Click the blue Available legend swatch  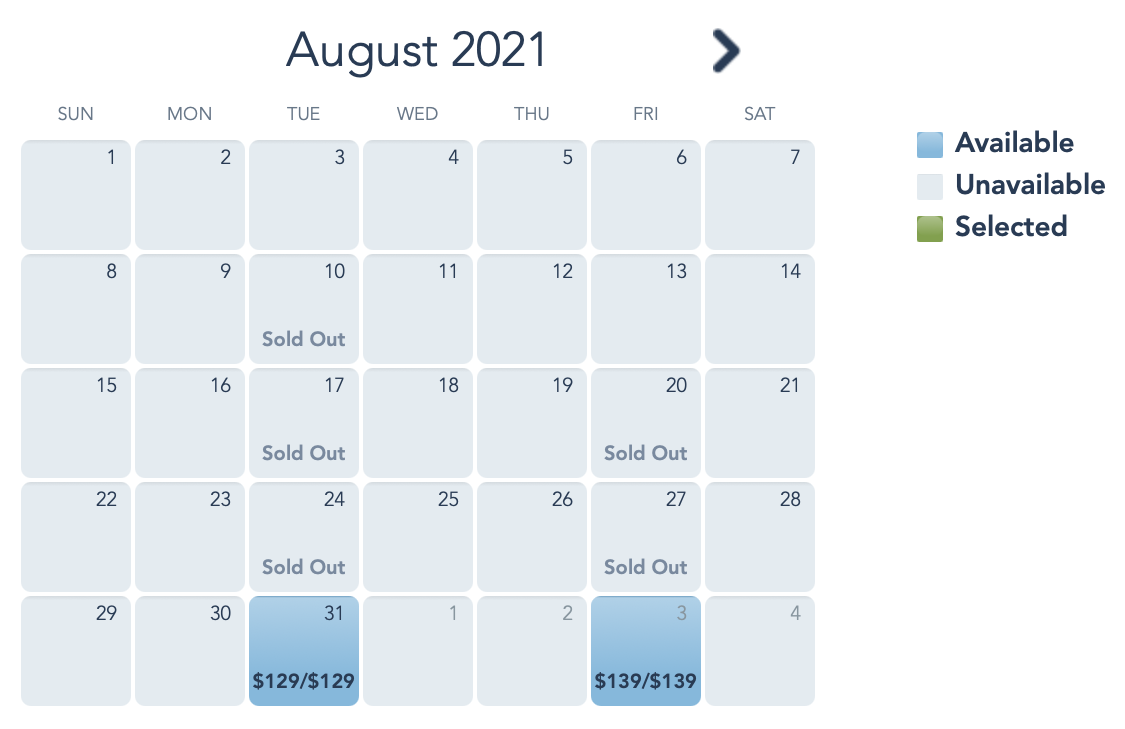[x=930, y=144]
